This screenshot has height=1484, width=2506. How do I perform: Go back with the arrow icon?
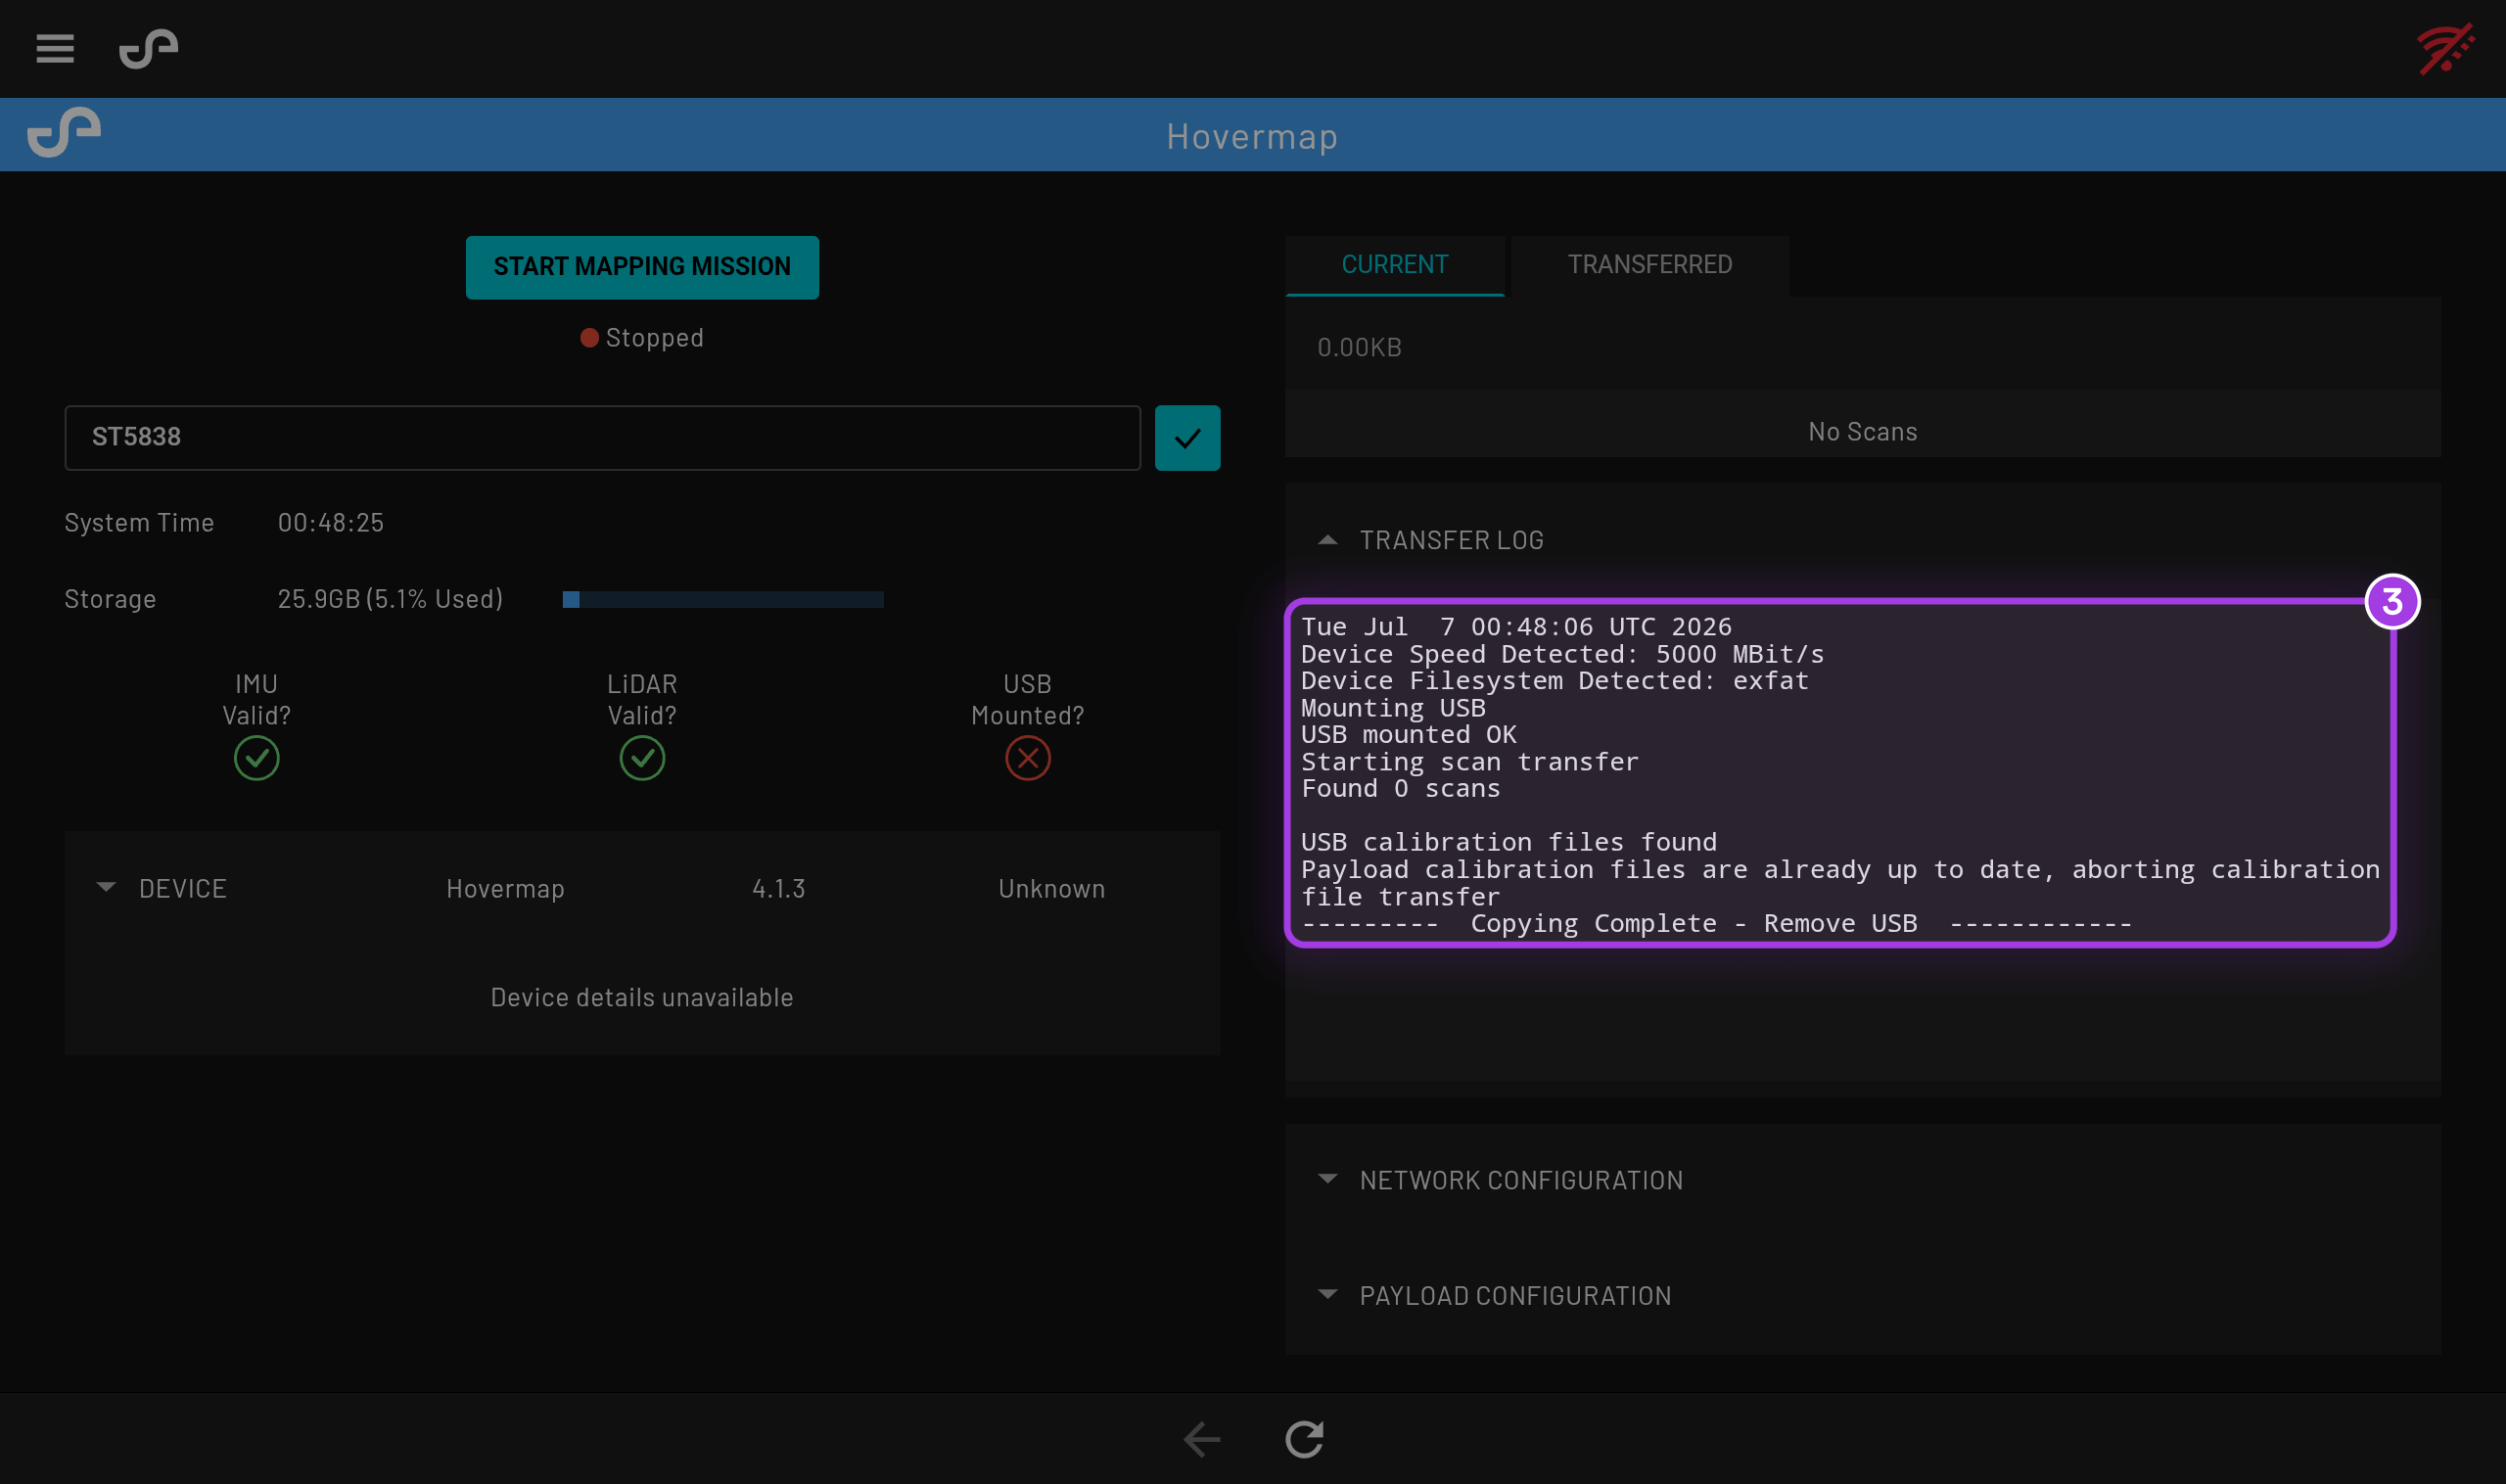click(x=1201, y=1440)
